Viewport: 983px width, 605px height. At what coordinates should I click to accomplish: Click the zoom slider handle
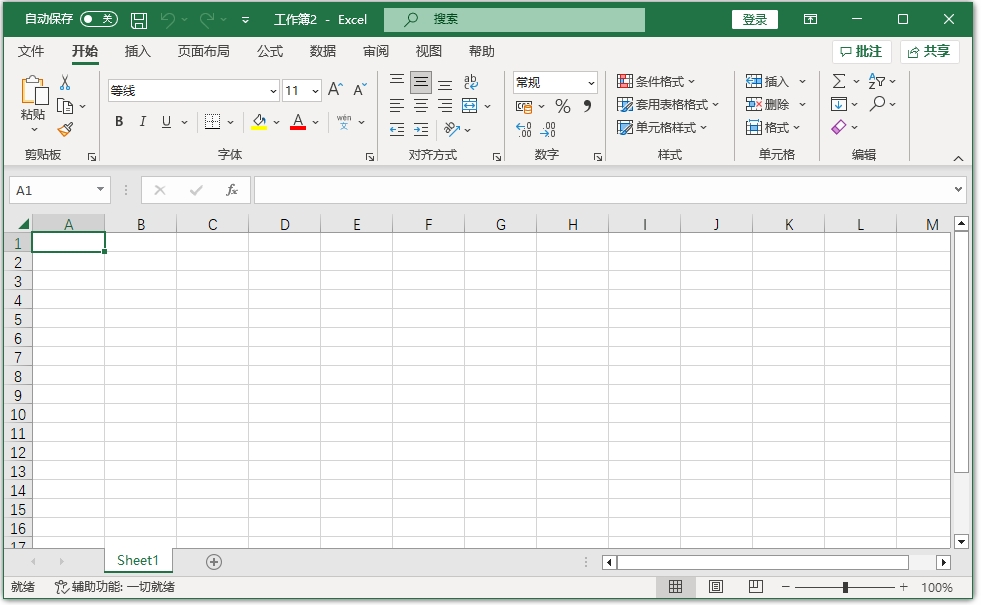pyautogui.click(x=845, y=587)
